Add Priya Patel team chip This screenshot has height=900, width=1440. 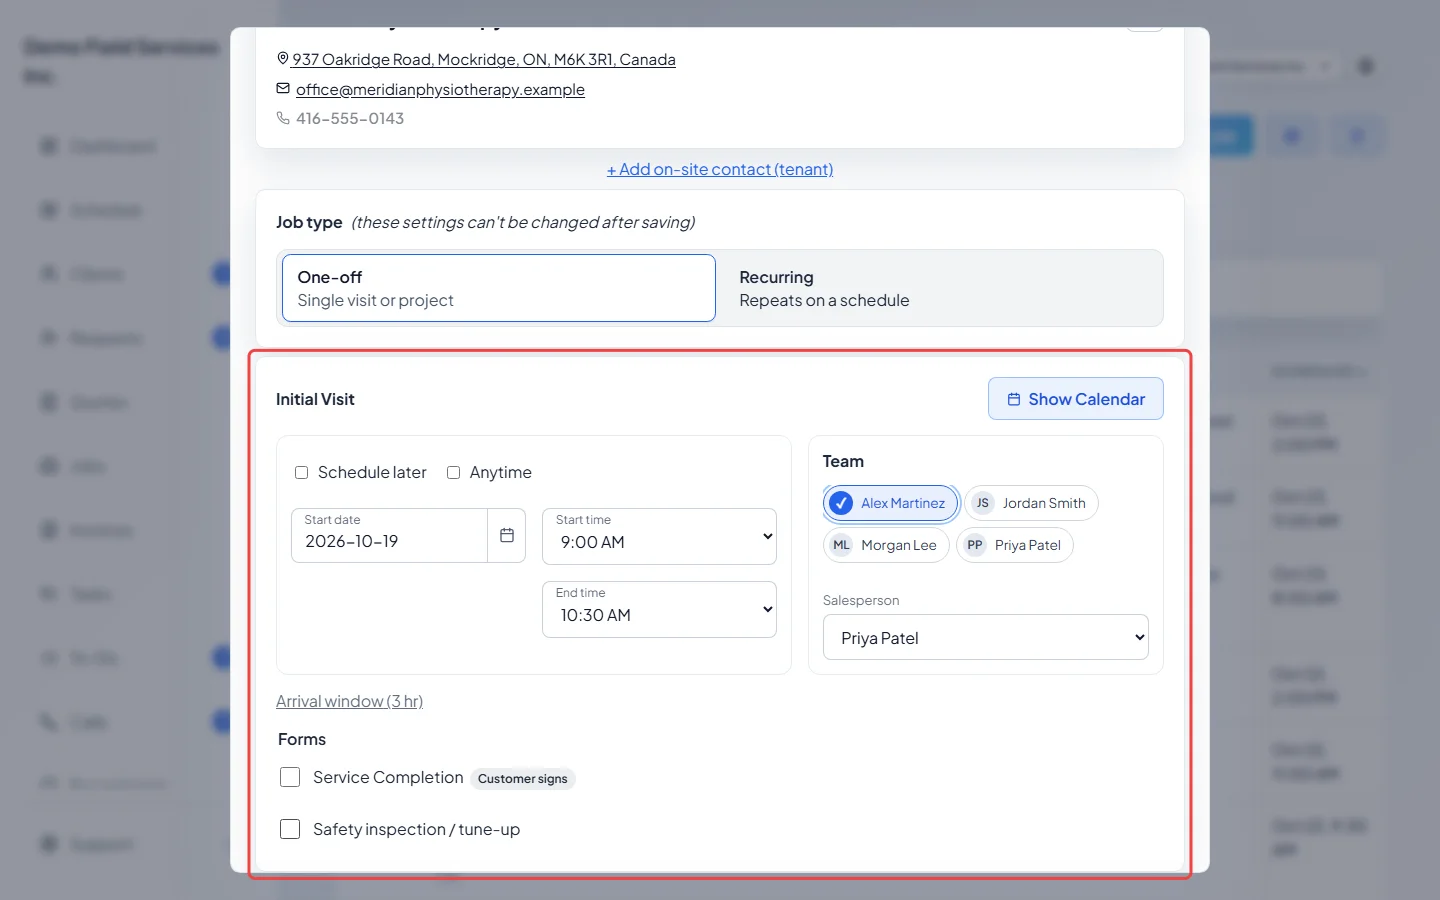[1015, 545]
